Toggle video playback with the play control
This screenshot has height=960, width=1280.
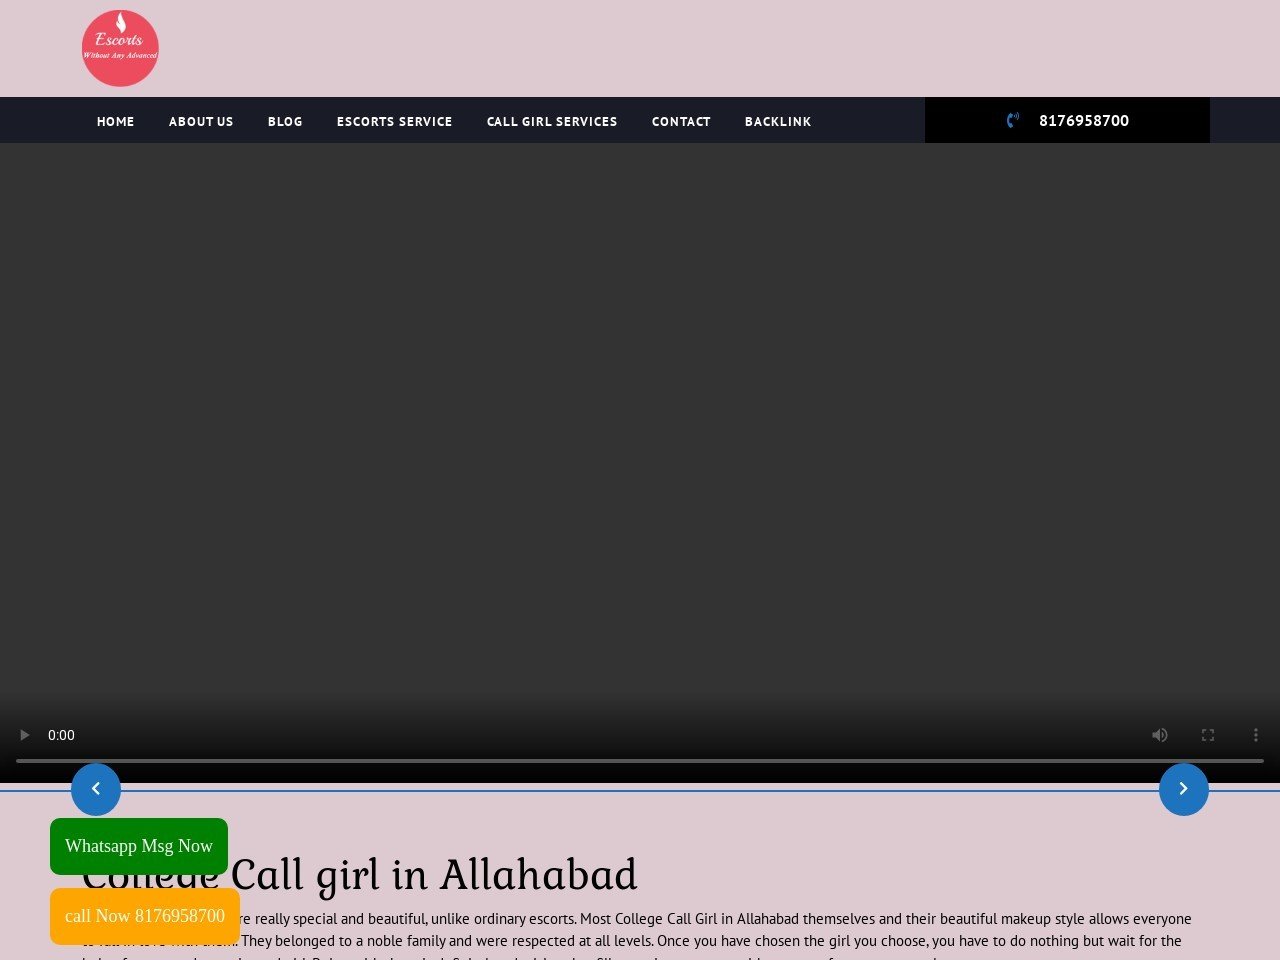click(x=24, y=735)
